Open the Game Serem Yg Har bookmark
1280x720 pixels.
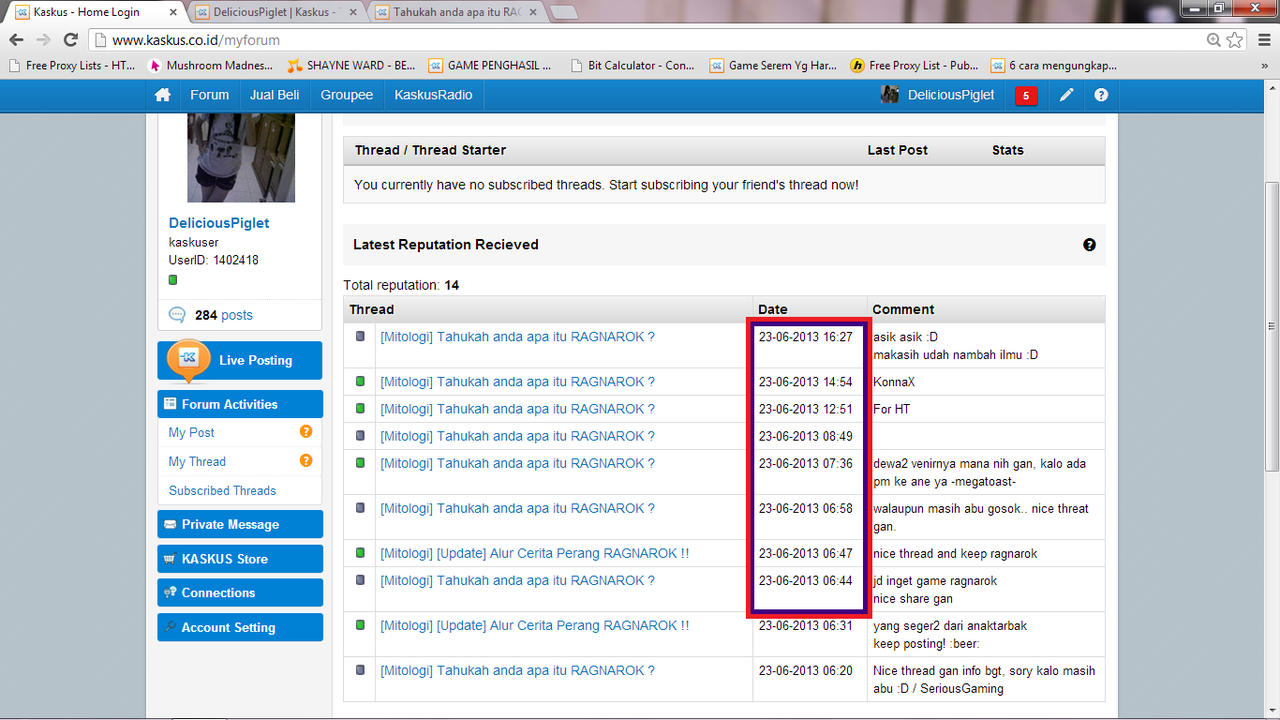coord(773,66)
